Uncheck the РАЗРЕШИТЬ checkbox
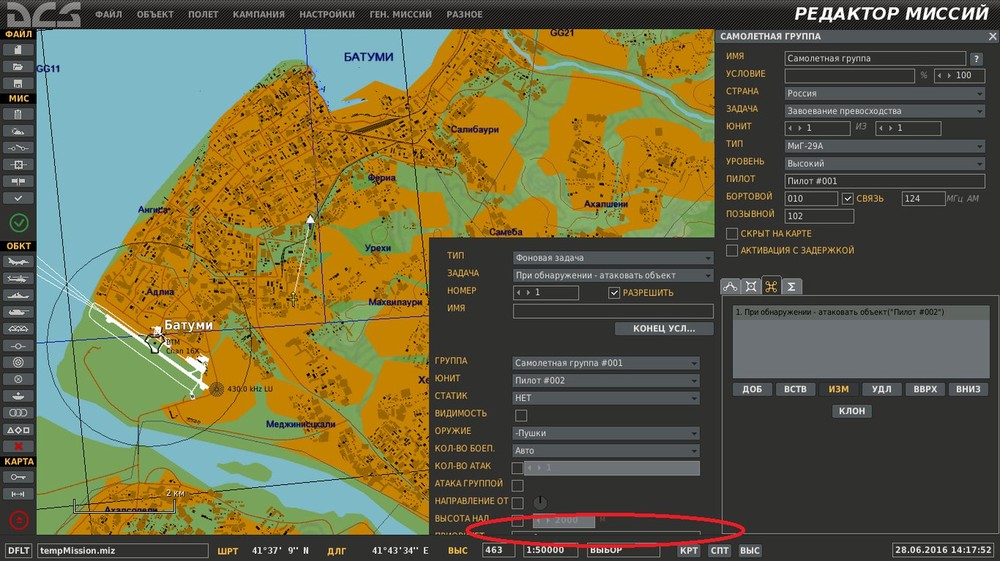Image resolution: width=1000 pixels, height=561 pixels. 615,293
